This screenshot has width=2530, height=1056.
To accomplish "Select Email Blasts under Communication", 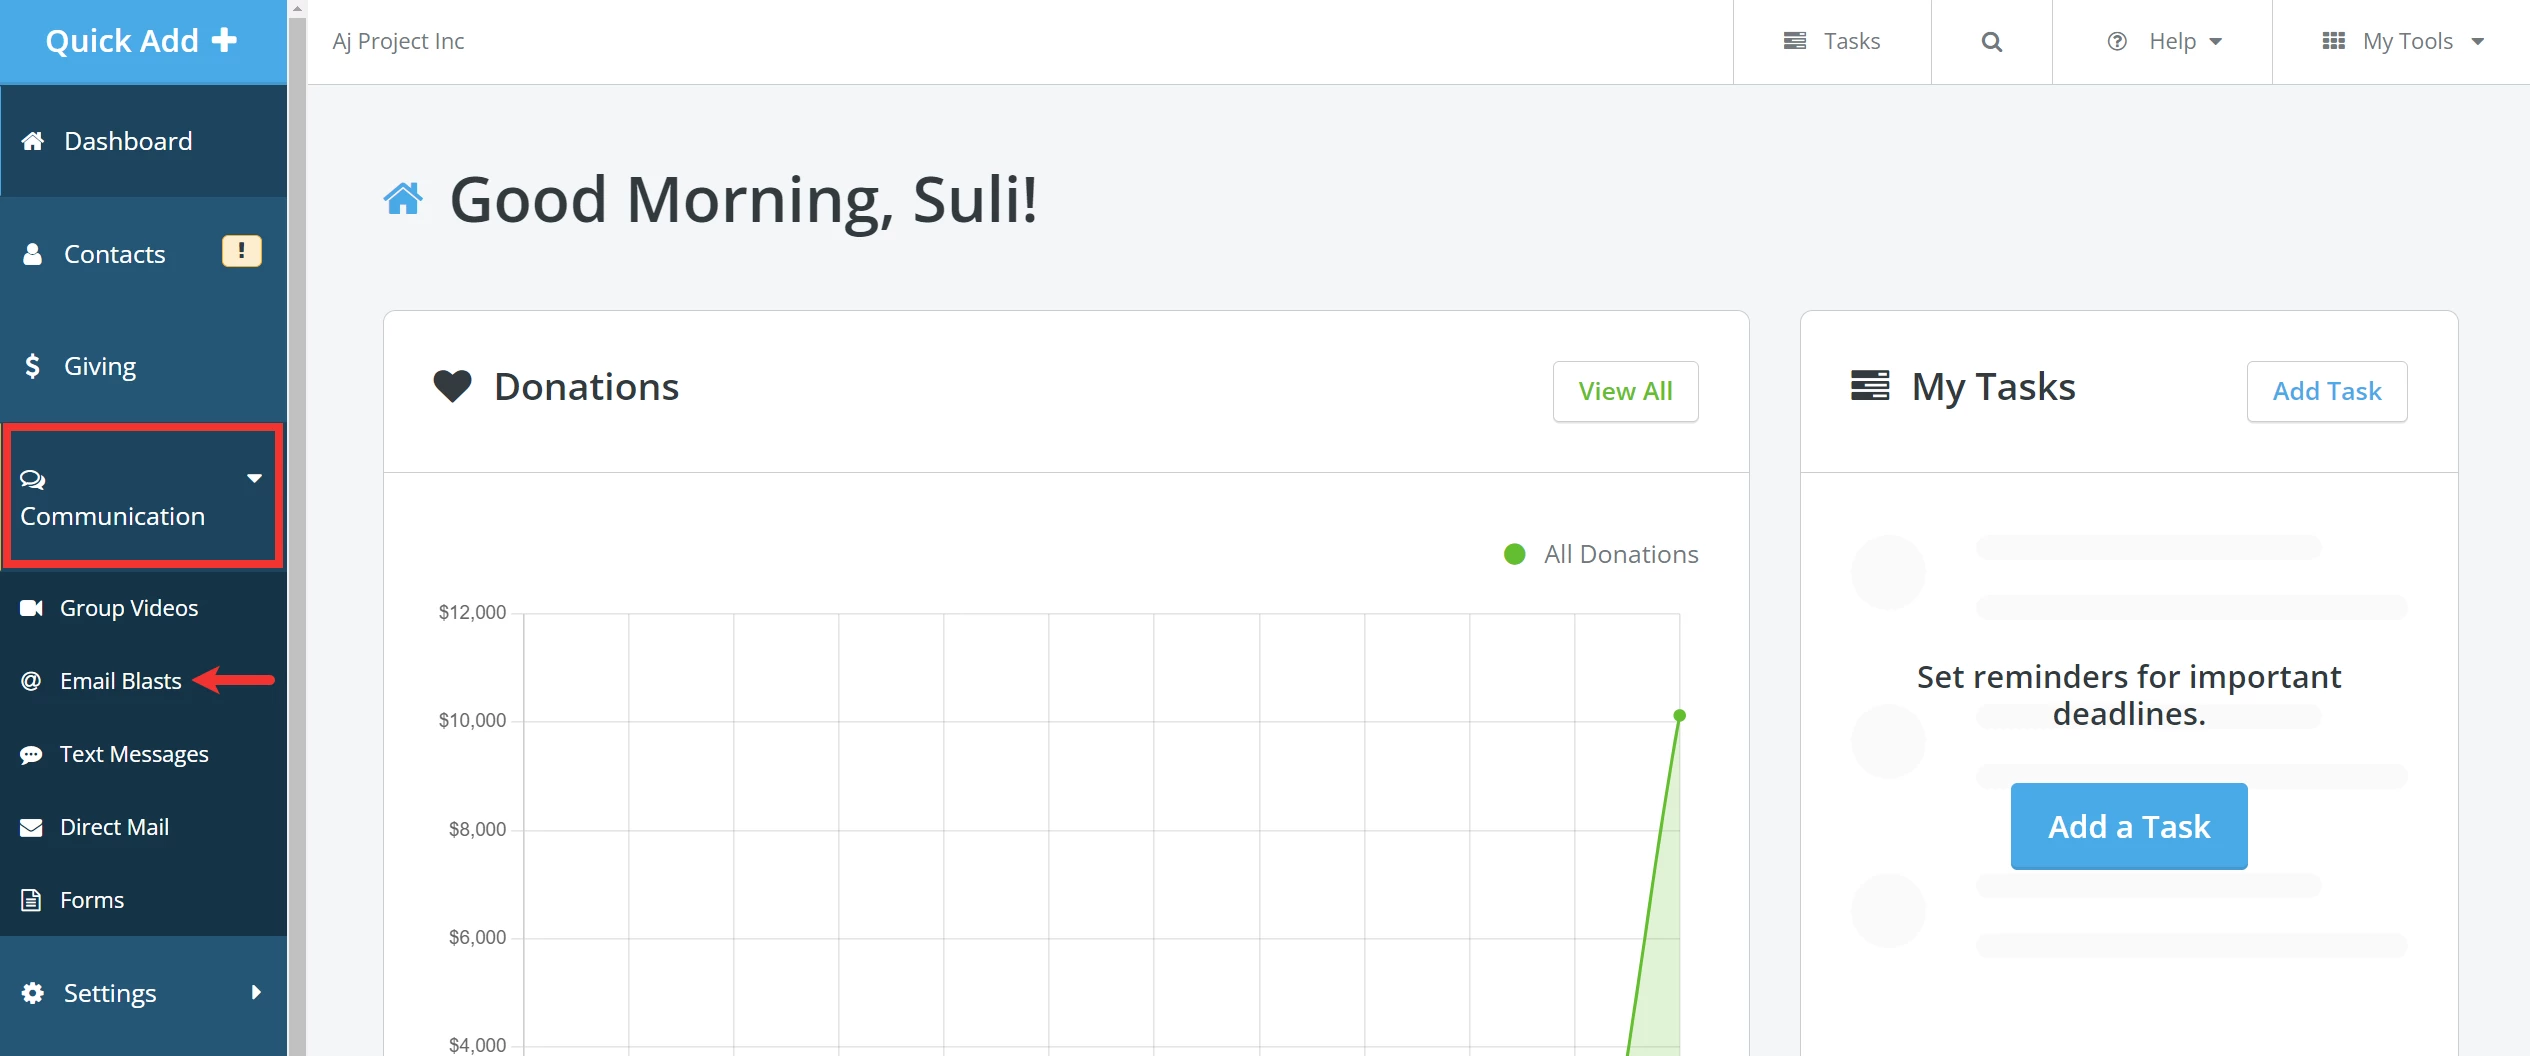I will point(144,681).
